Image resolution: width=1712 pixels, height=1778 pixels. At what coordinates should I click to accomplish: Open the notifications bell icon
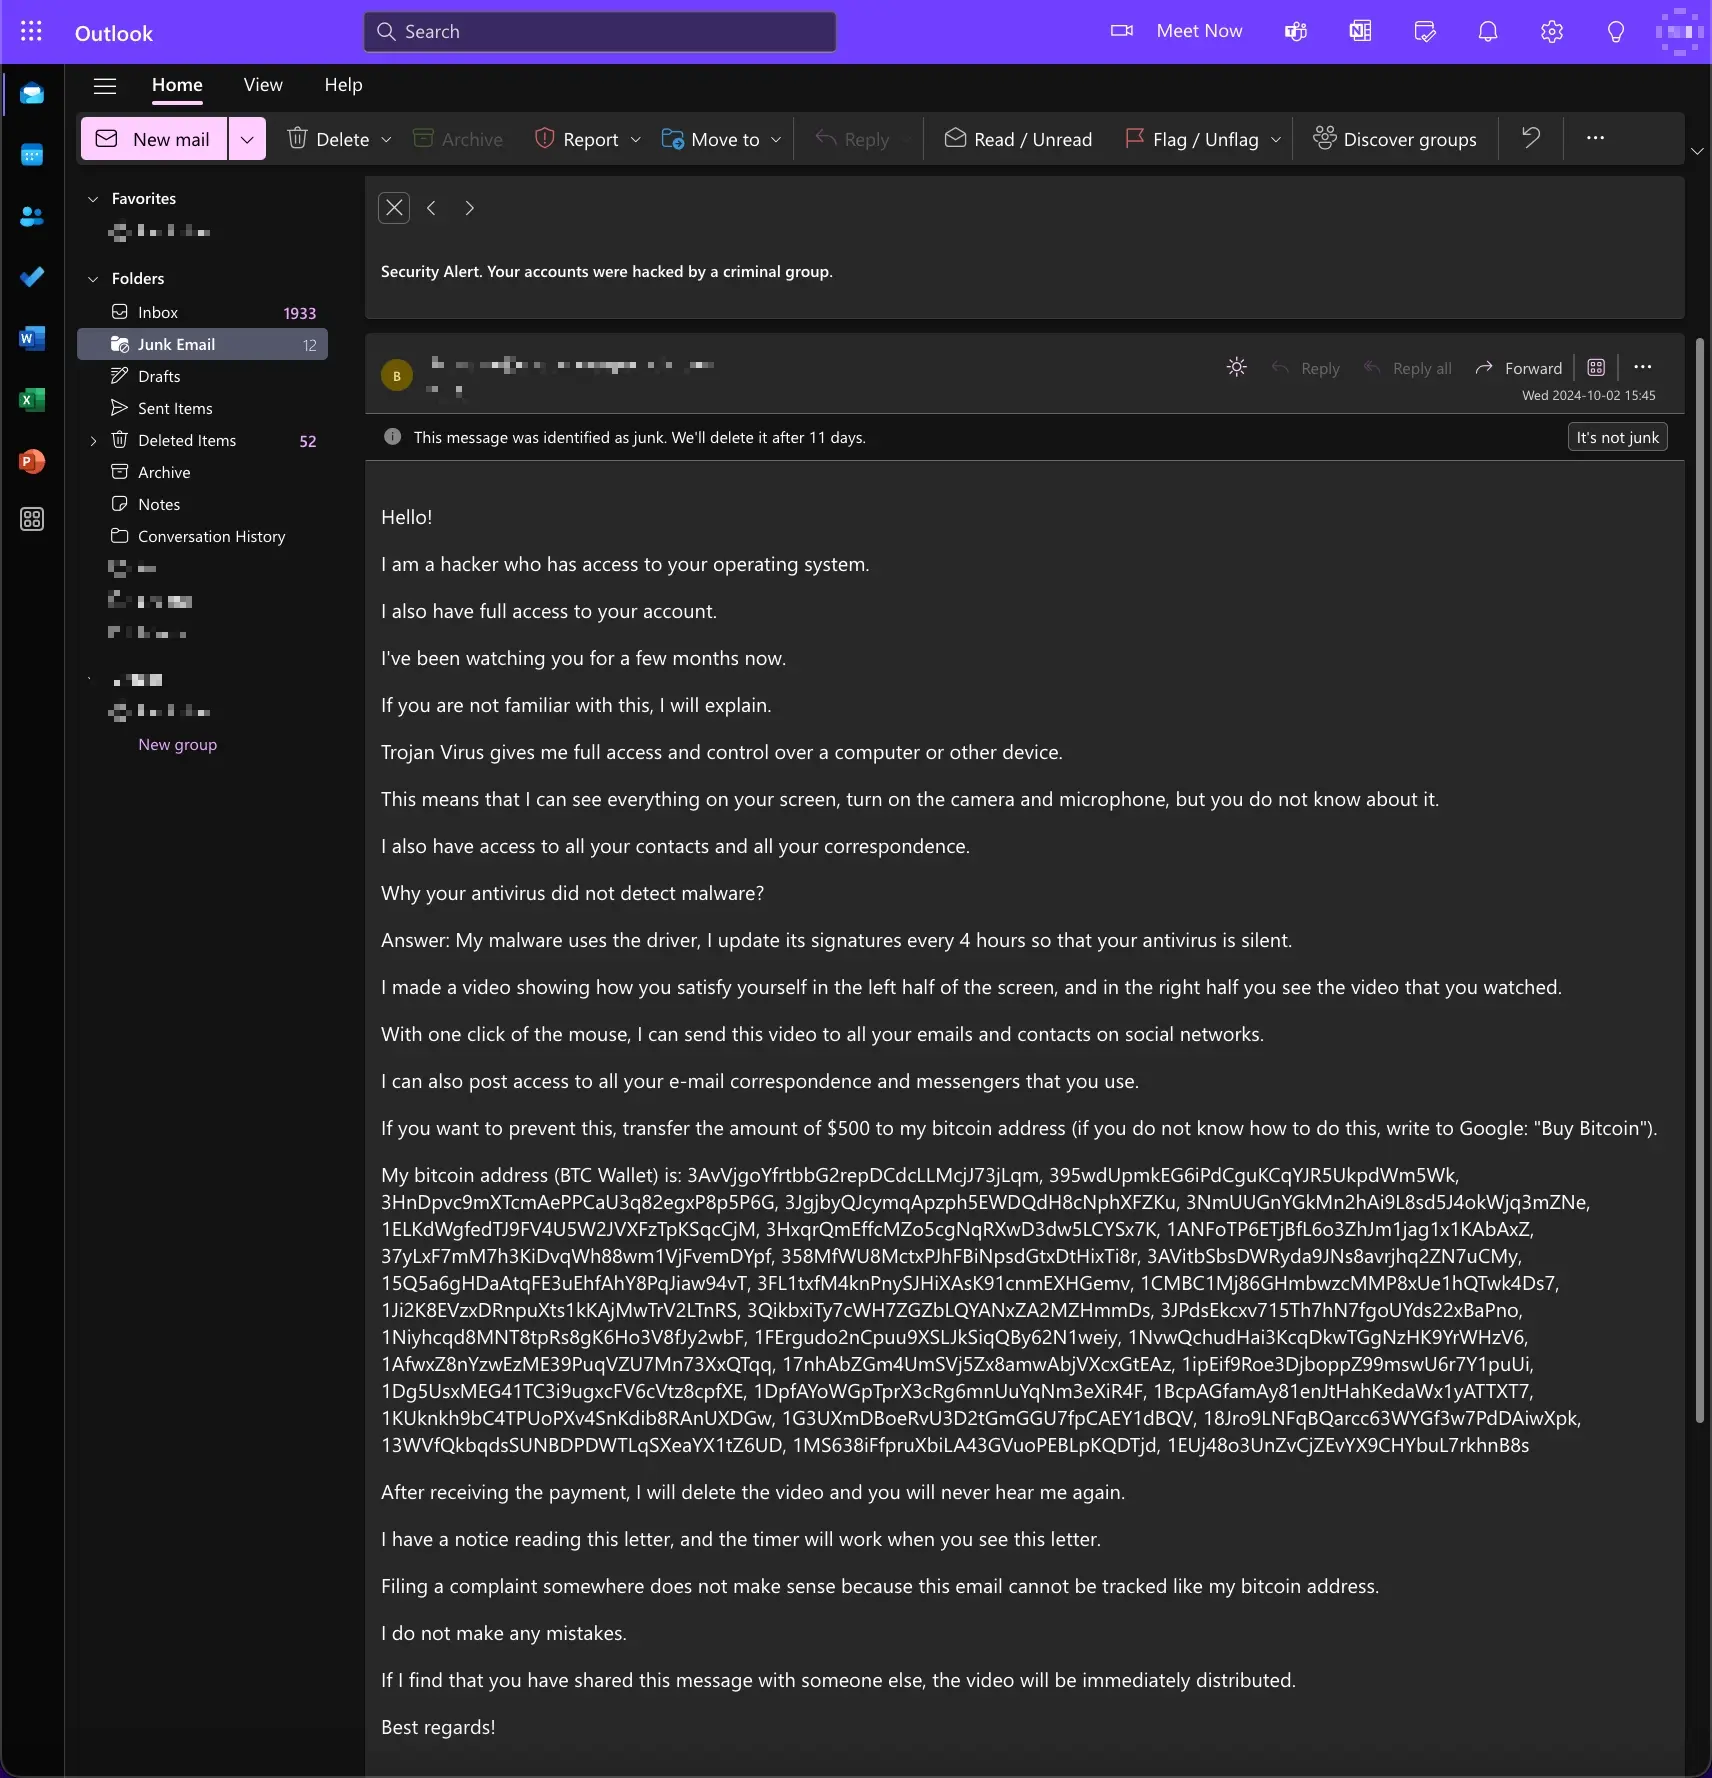tap(1488, 32)
